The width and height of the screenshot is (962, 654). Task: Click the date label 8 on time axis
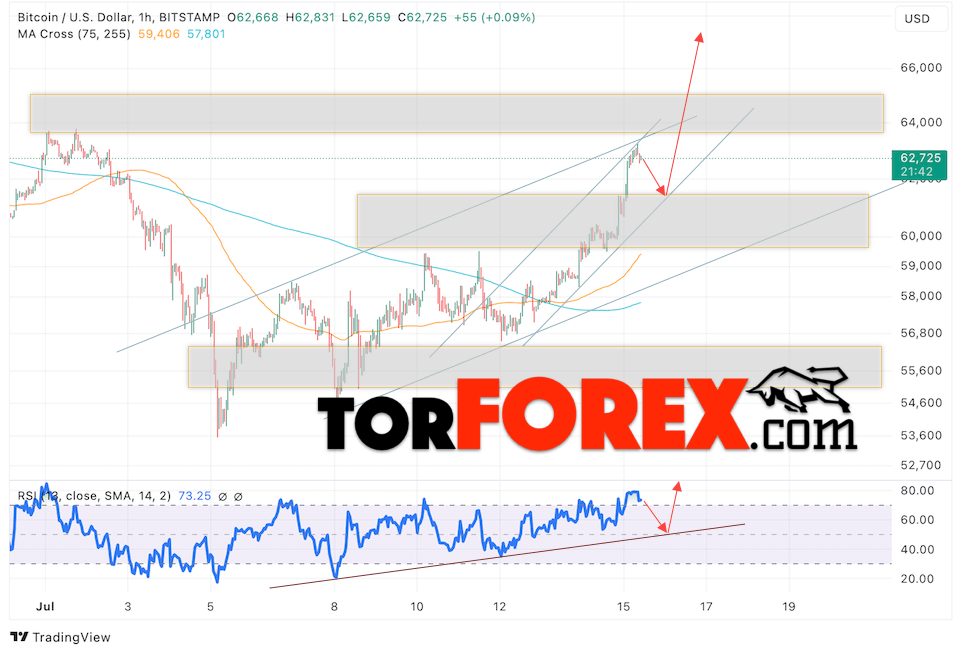point(334,607)
